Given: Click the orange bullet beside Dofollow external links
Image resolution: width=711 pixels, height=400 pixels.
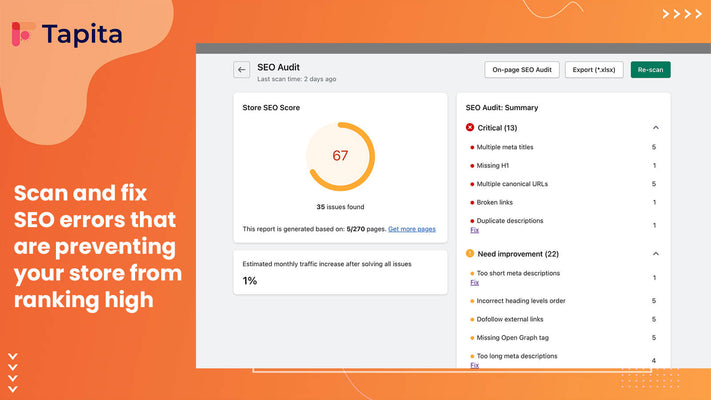Looking at the screenshot, I should 472,320.
